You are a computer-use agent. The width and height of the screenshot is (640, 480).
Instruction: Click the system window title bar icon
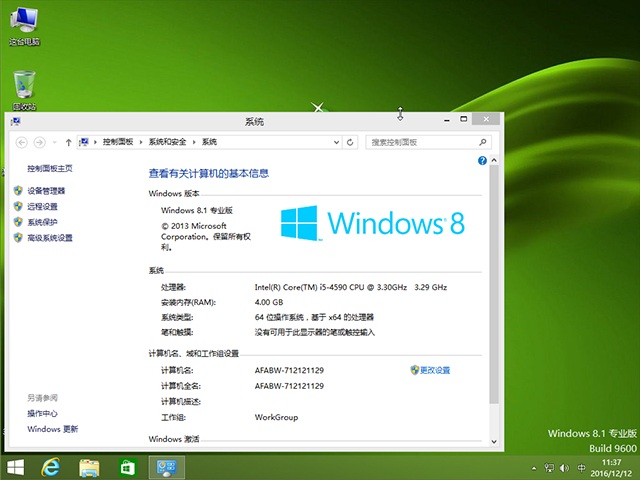point(16,121)
